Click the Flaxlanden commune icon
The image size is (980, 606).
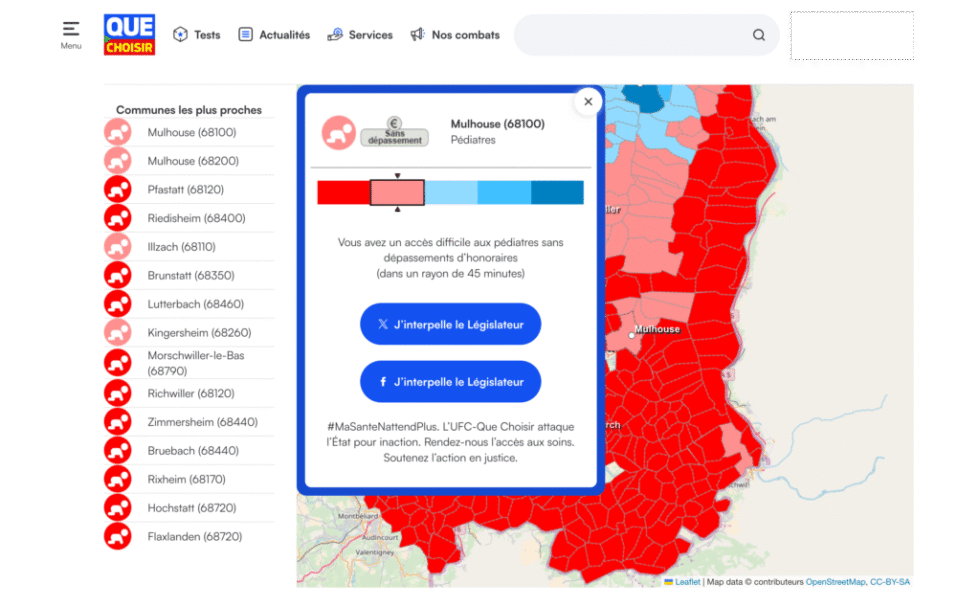point(118,537)
